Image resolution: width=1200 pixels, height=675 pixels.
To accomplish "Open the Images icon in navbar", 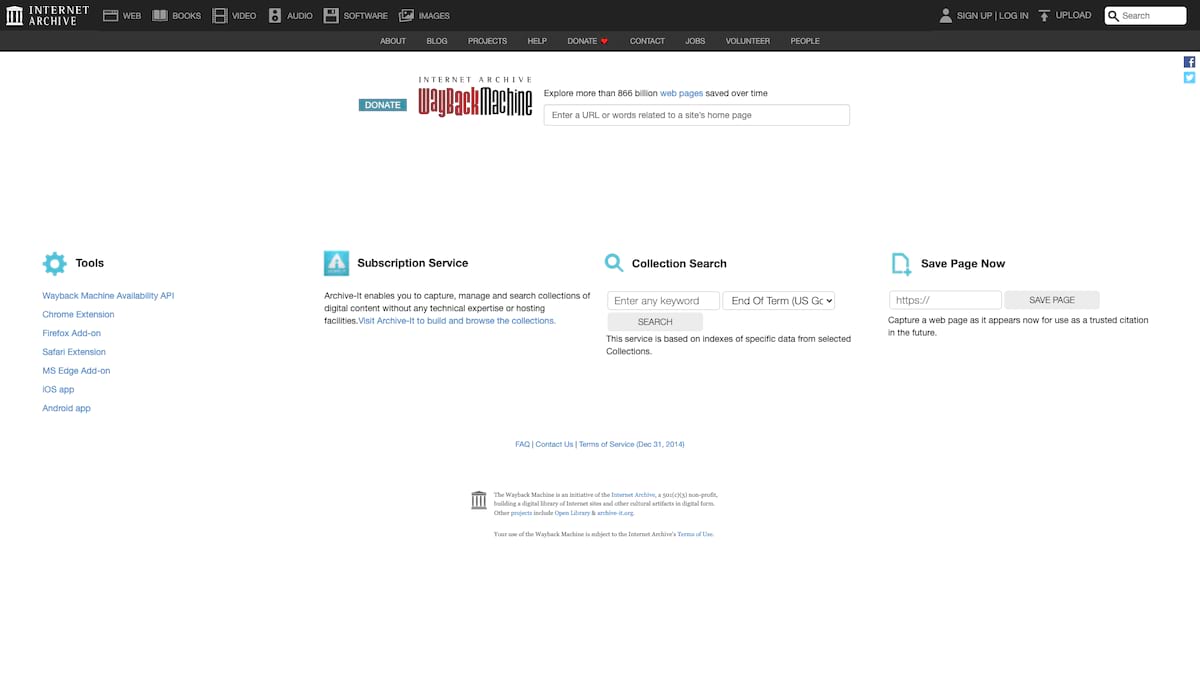I will click(x=406, y=16).
